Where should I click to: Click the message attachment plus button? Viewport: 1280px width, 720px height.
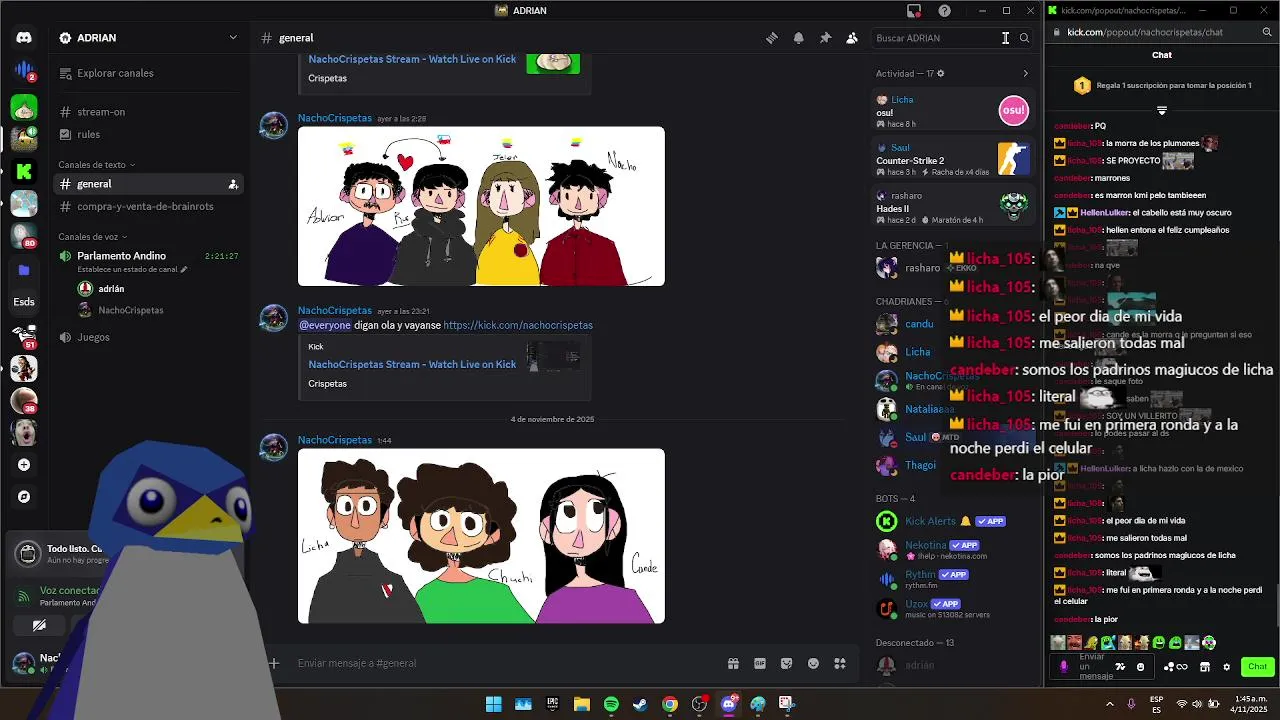(273, 663)
